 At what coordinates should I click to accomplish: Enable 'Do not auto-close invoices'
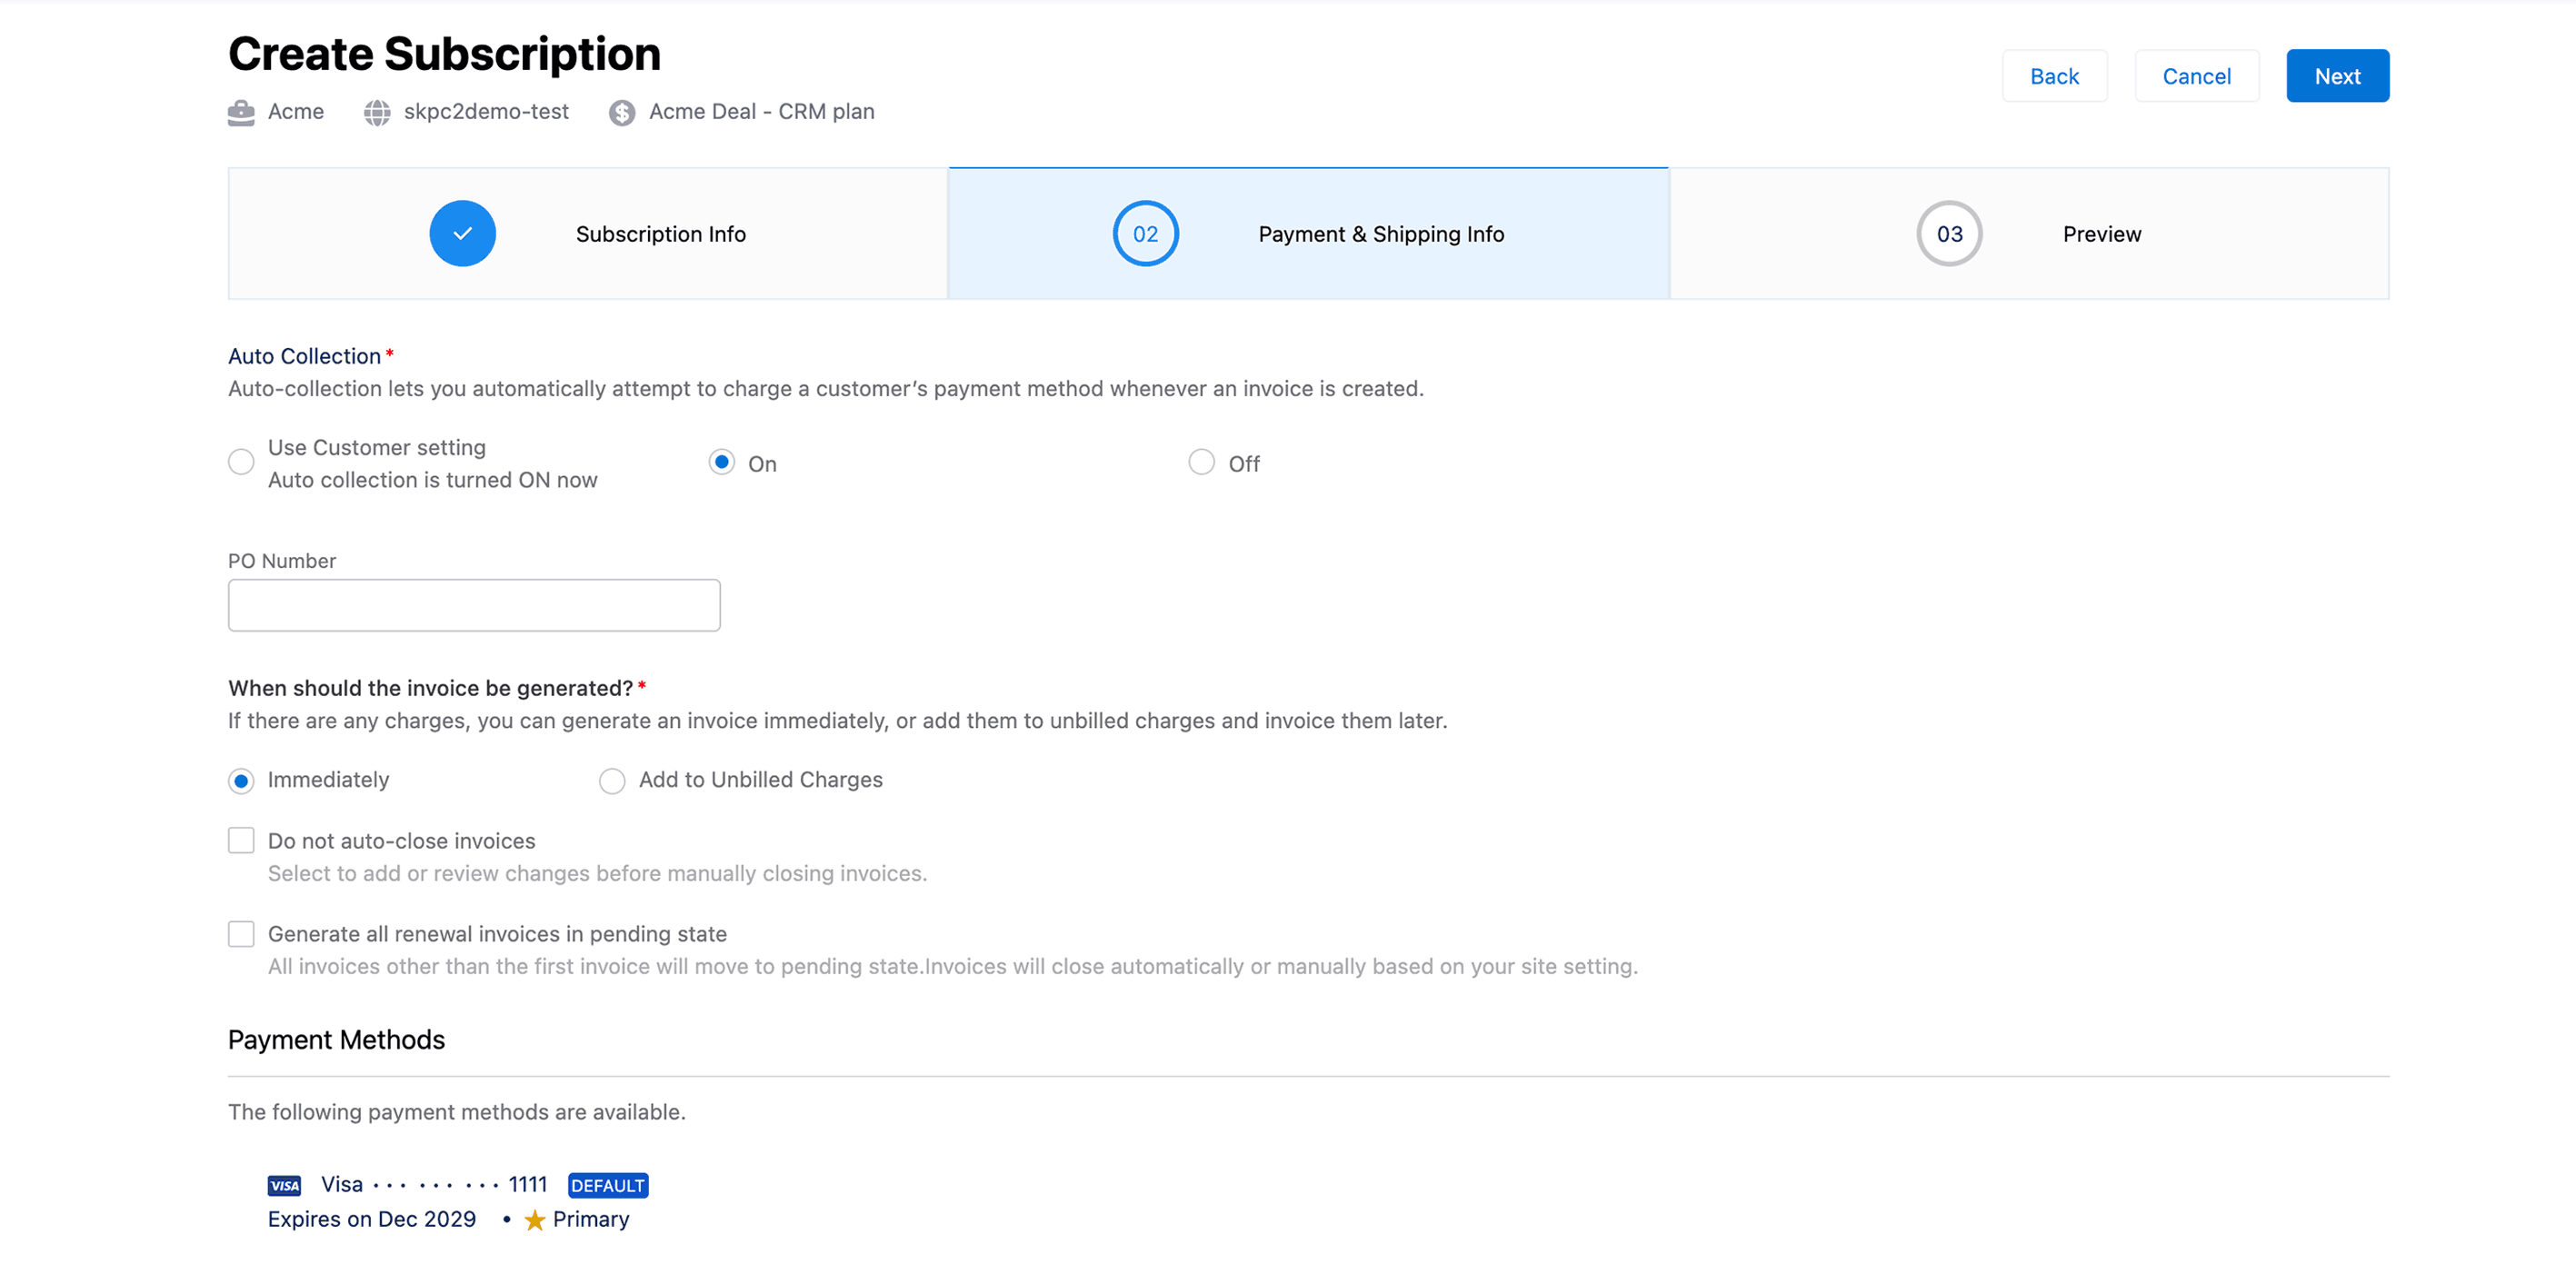pos(241,840)
